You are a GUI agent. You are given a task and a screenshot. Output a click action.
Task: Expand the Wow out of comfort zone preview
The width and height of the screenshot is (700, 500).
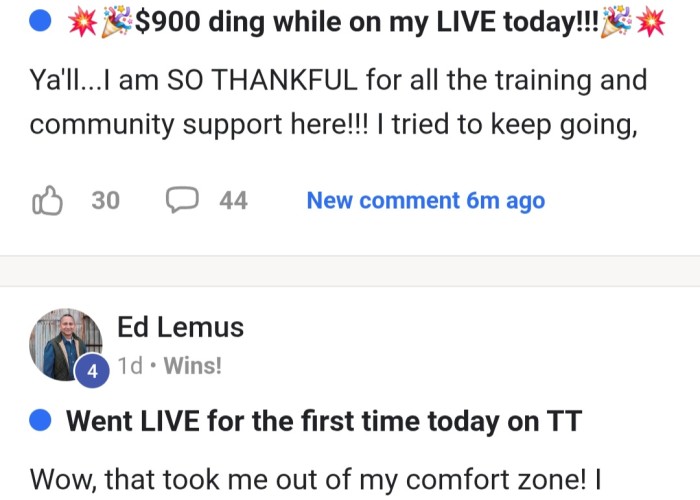click(315, 479)
